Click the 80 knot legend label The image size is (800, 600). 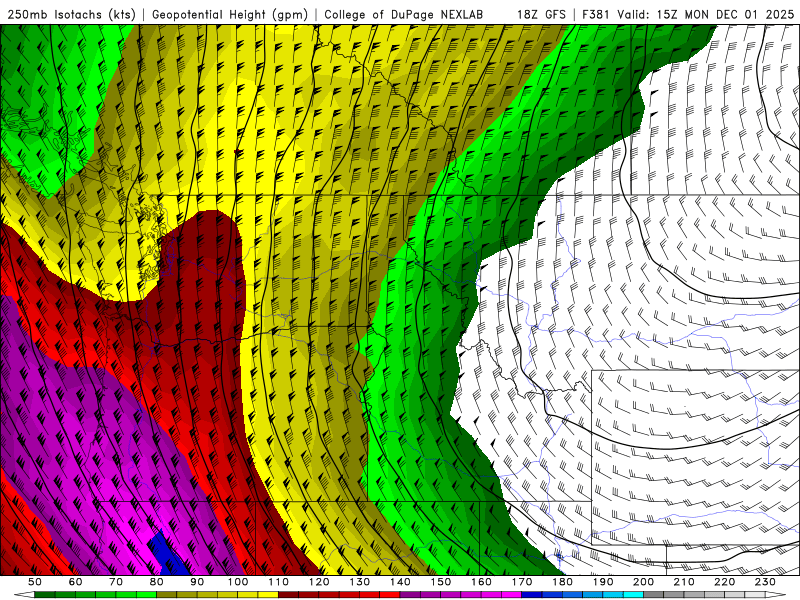[157, 582]
